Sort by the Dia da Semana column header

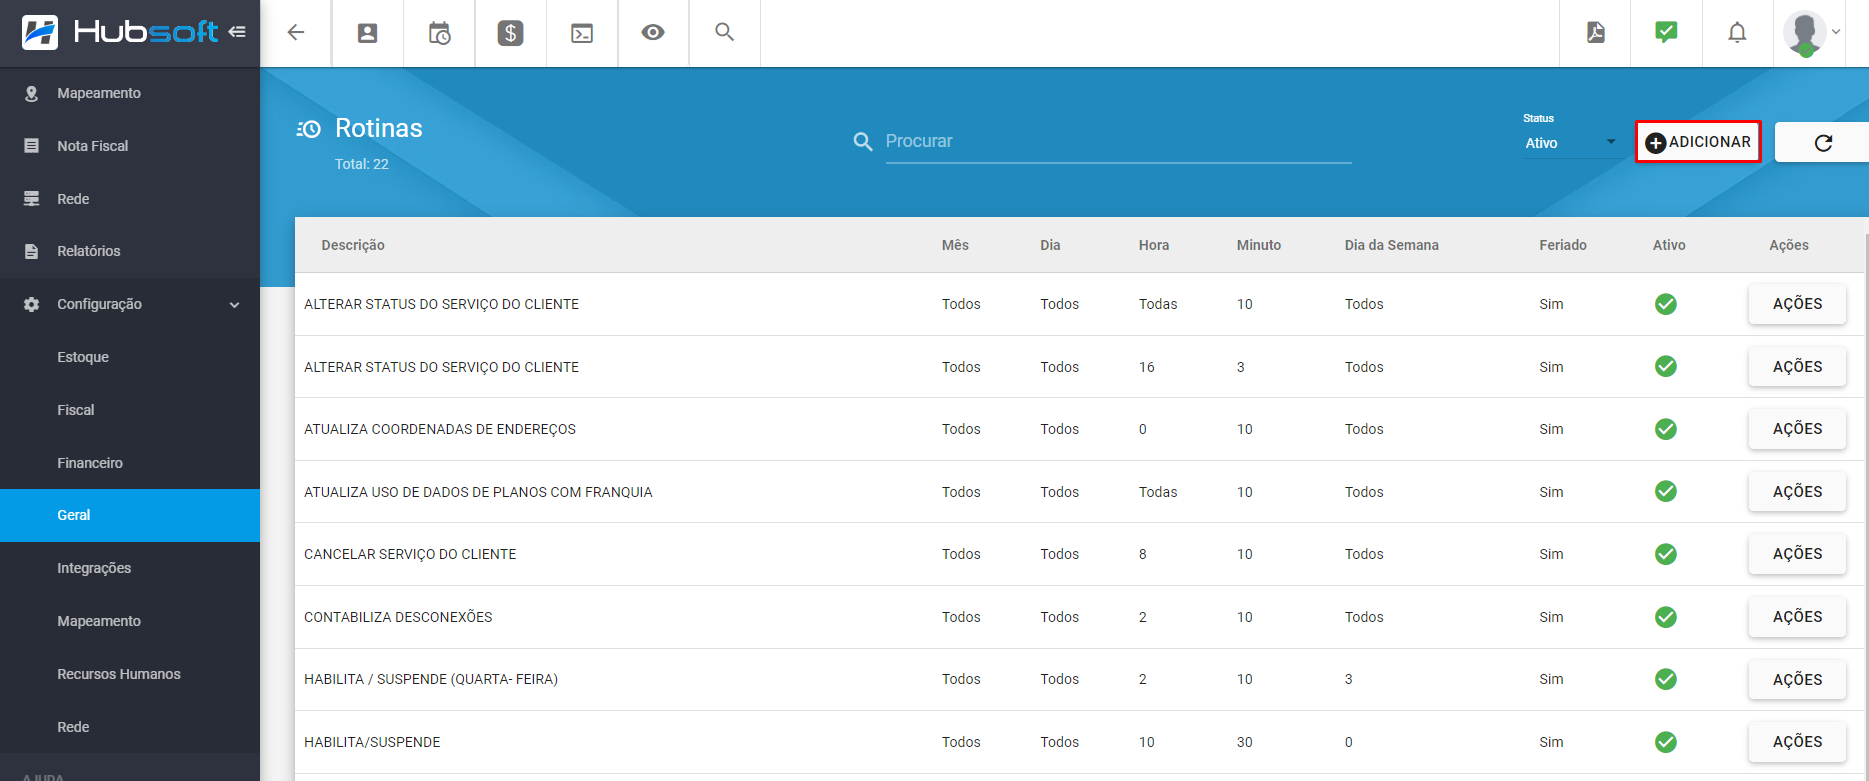tap(1391, 245)
